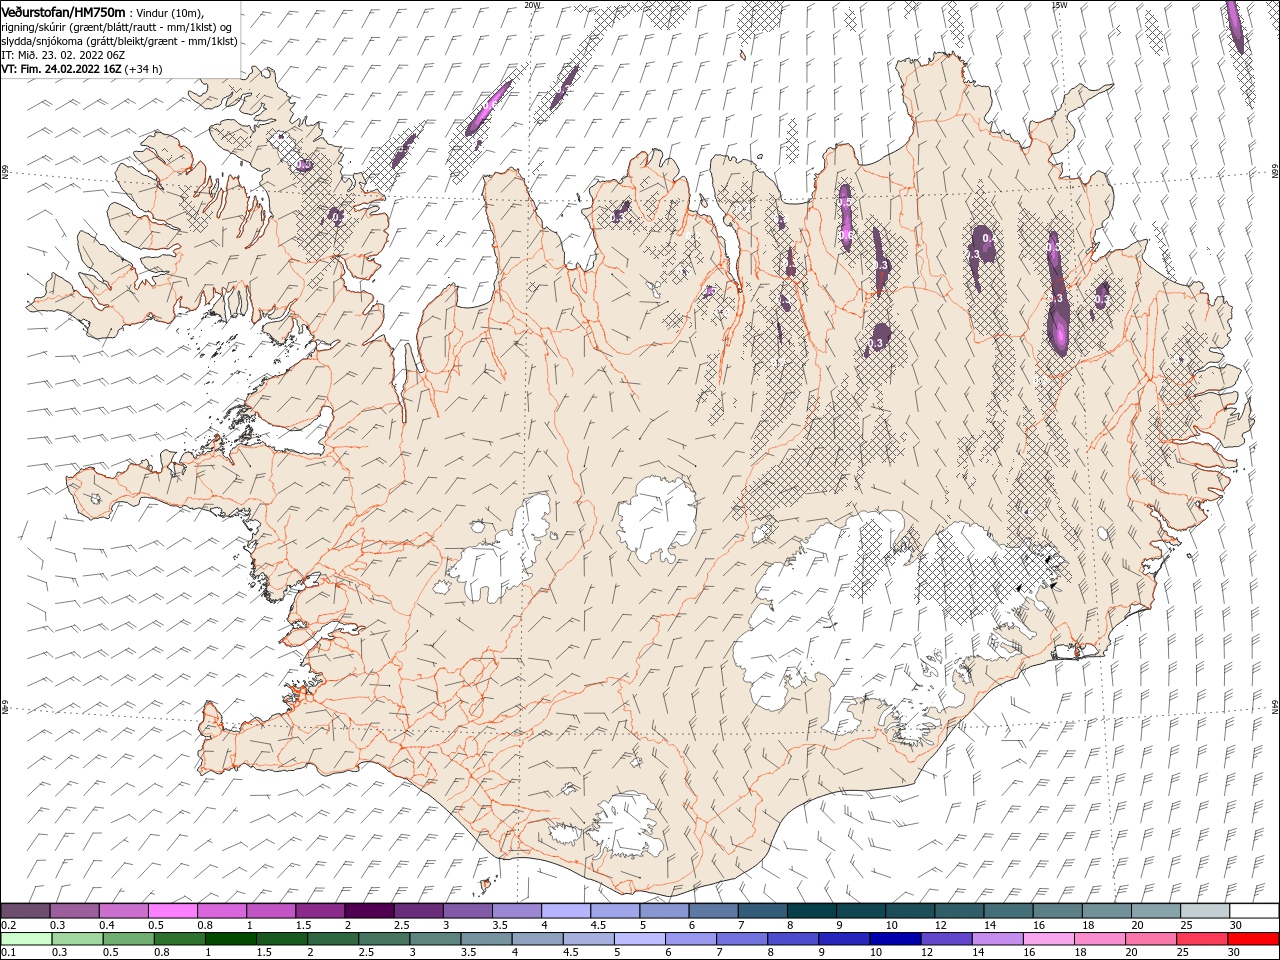Click the '20W' longitude label at top
Image resolution: width=1280 pixels, height=960 pixels.
coord(532,4)
